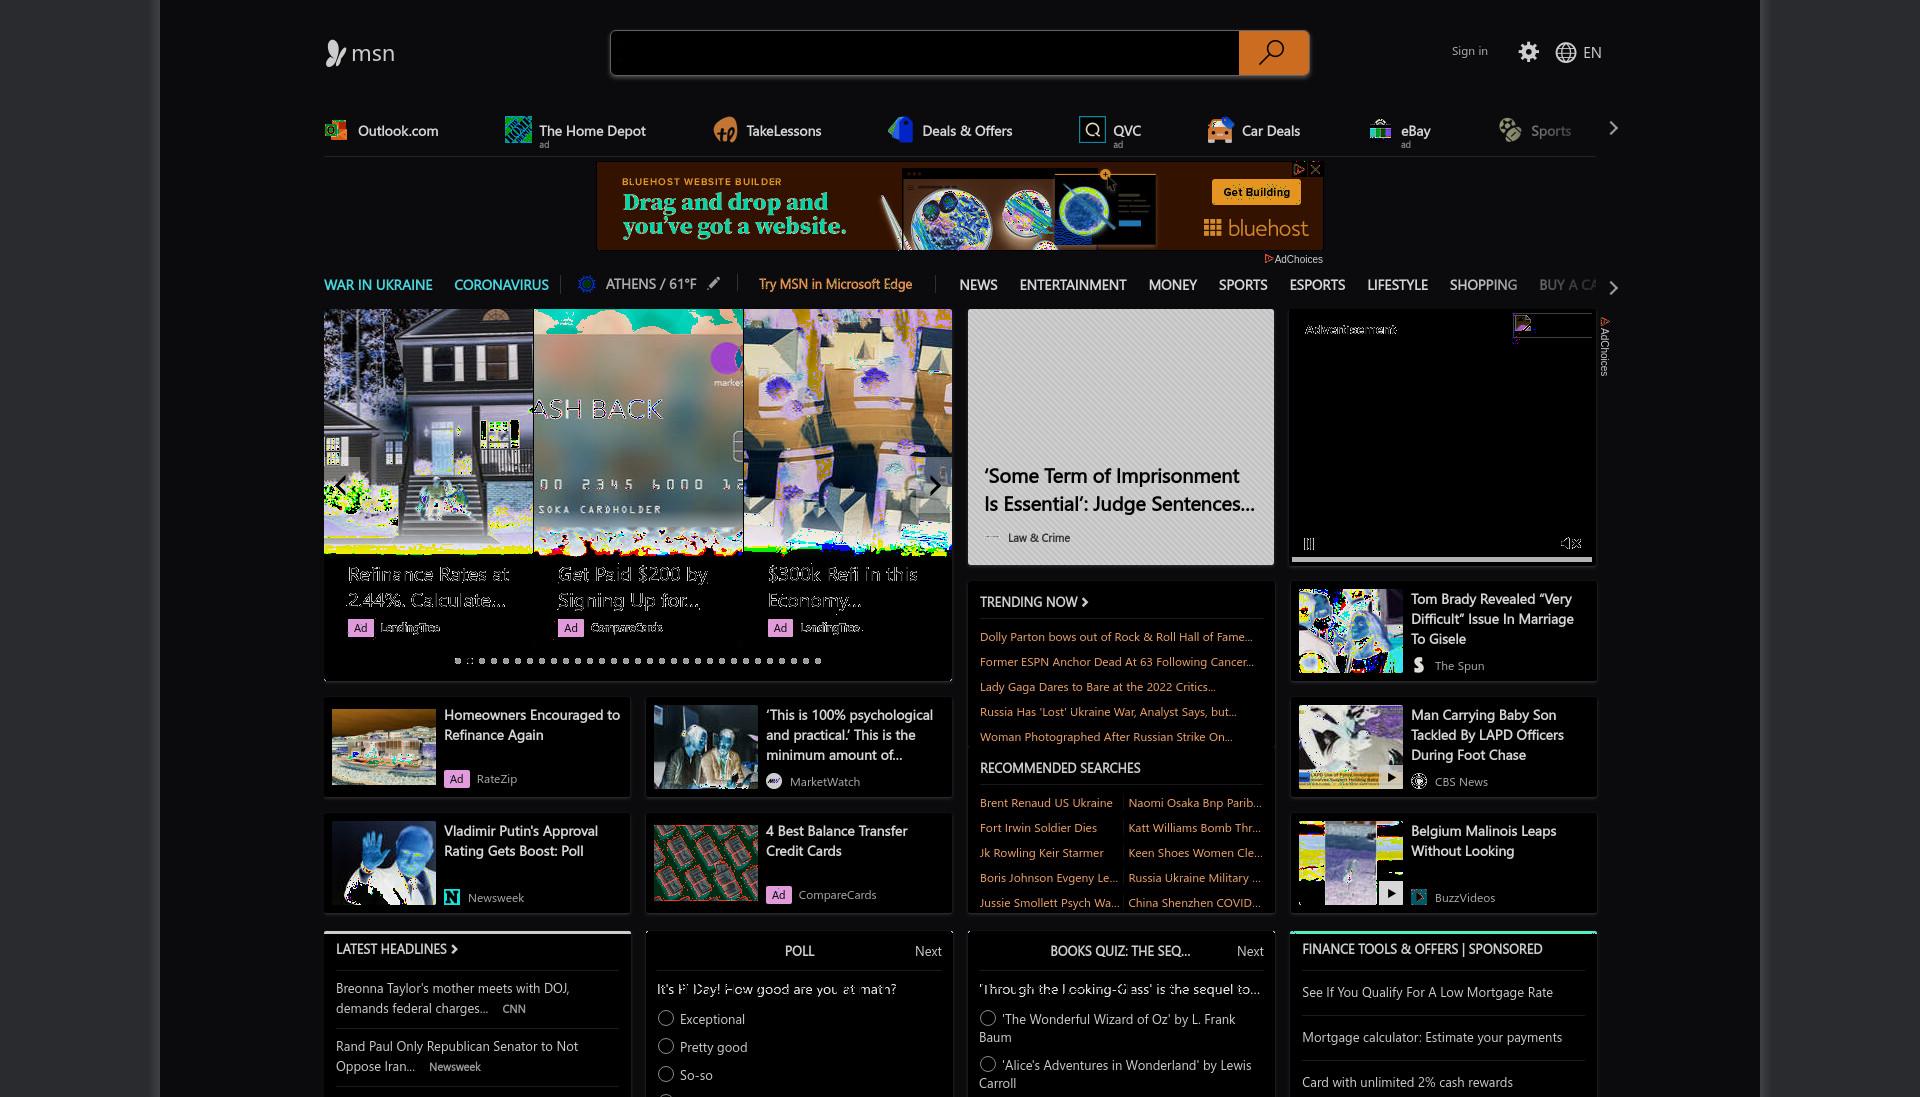The image size is (1920, 1097).
Task: Expand the Latest Headlines section
Action: click(x=397, y=949)
